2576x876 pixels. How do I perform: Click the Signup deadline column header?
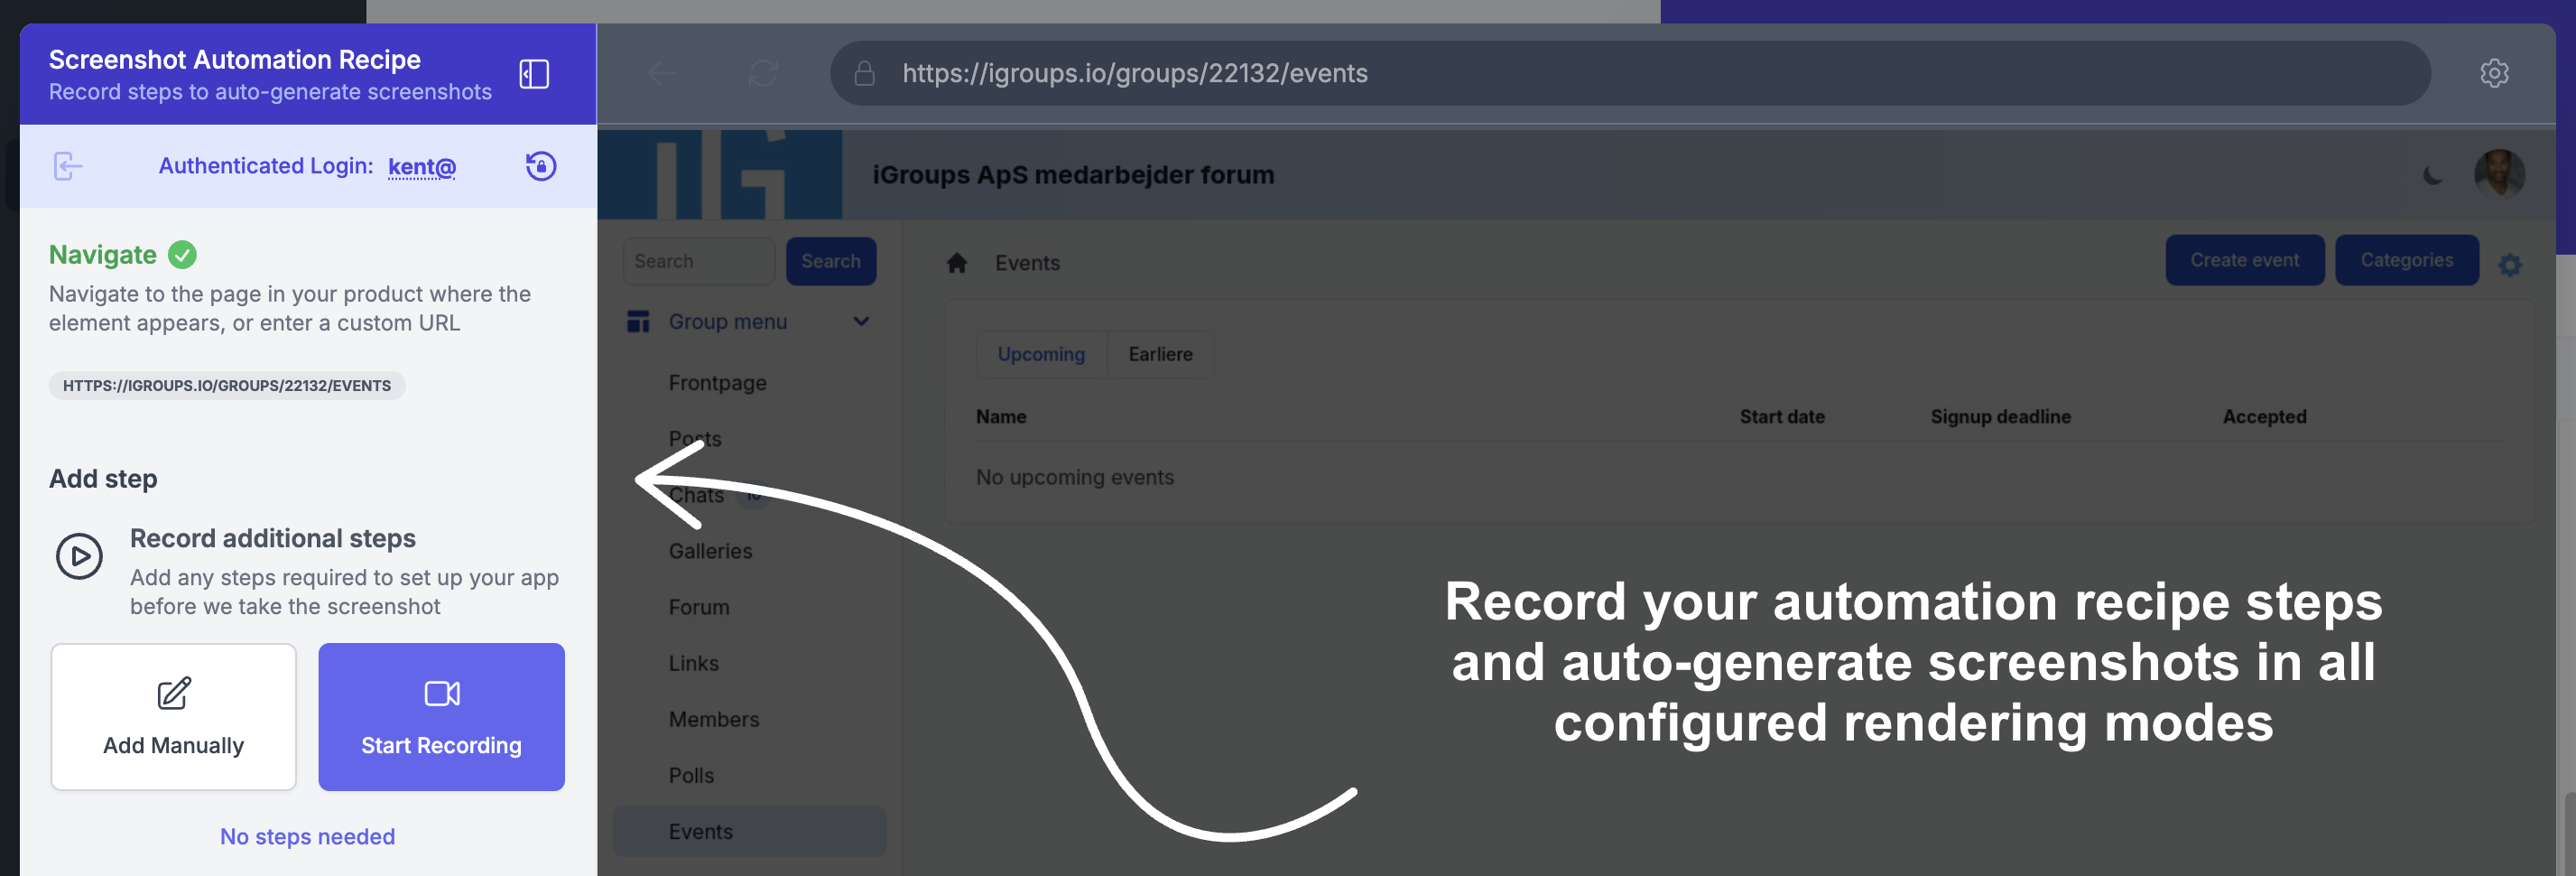coord(2000,417)
